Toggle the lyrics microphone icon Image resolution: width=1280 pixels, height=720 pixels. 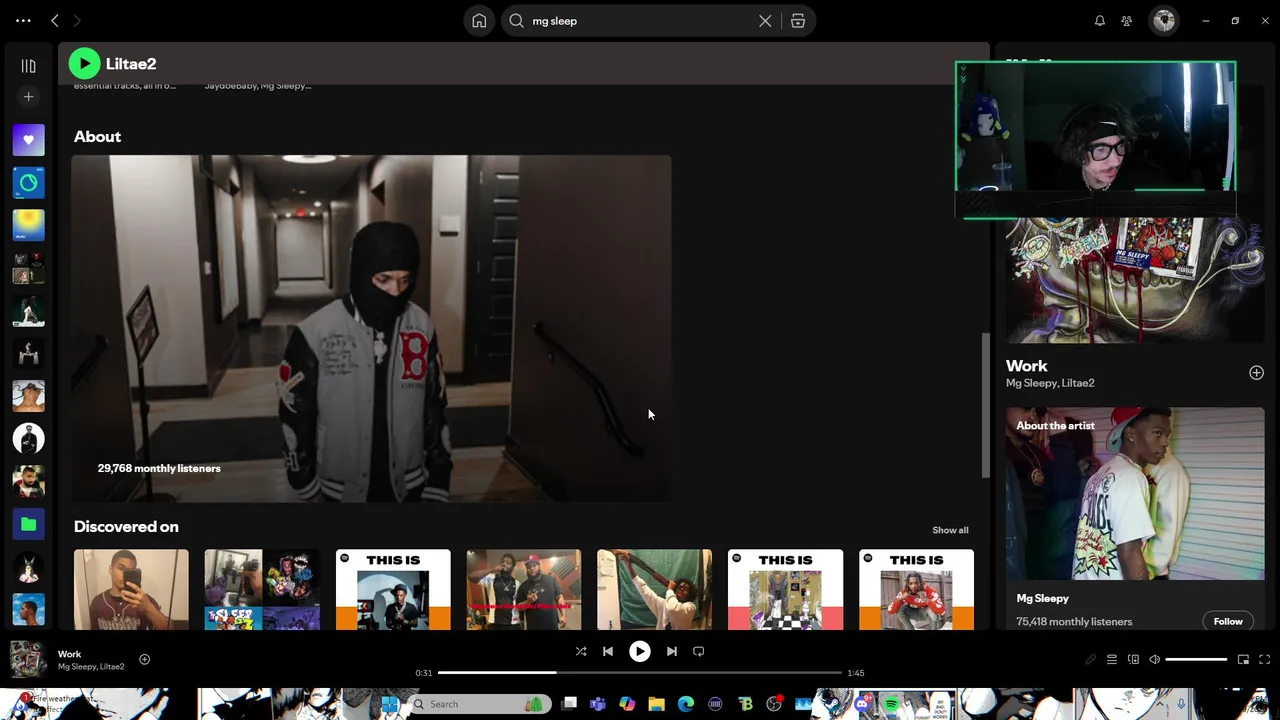pos(1091,659)
